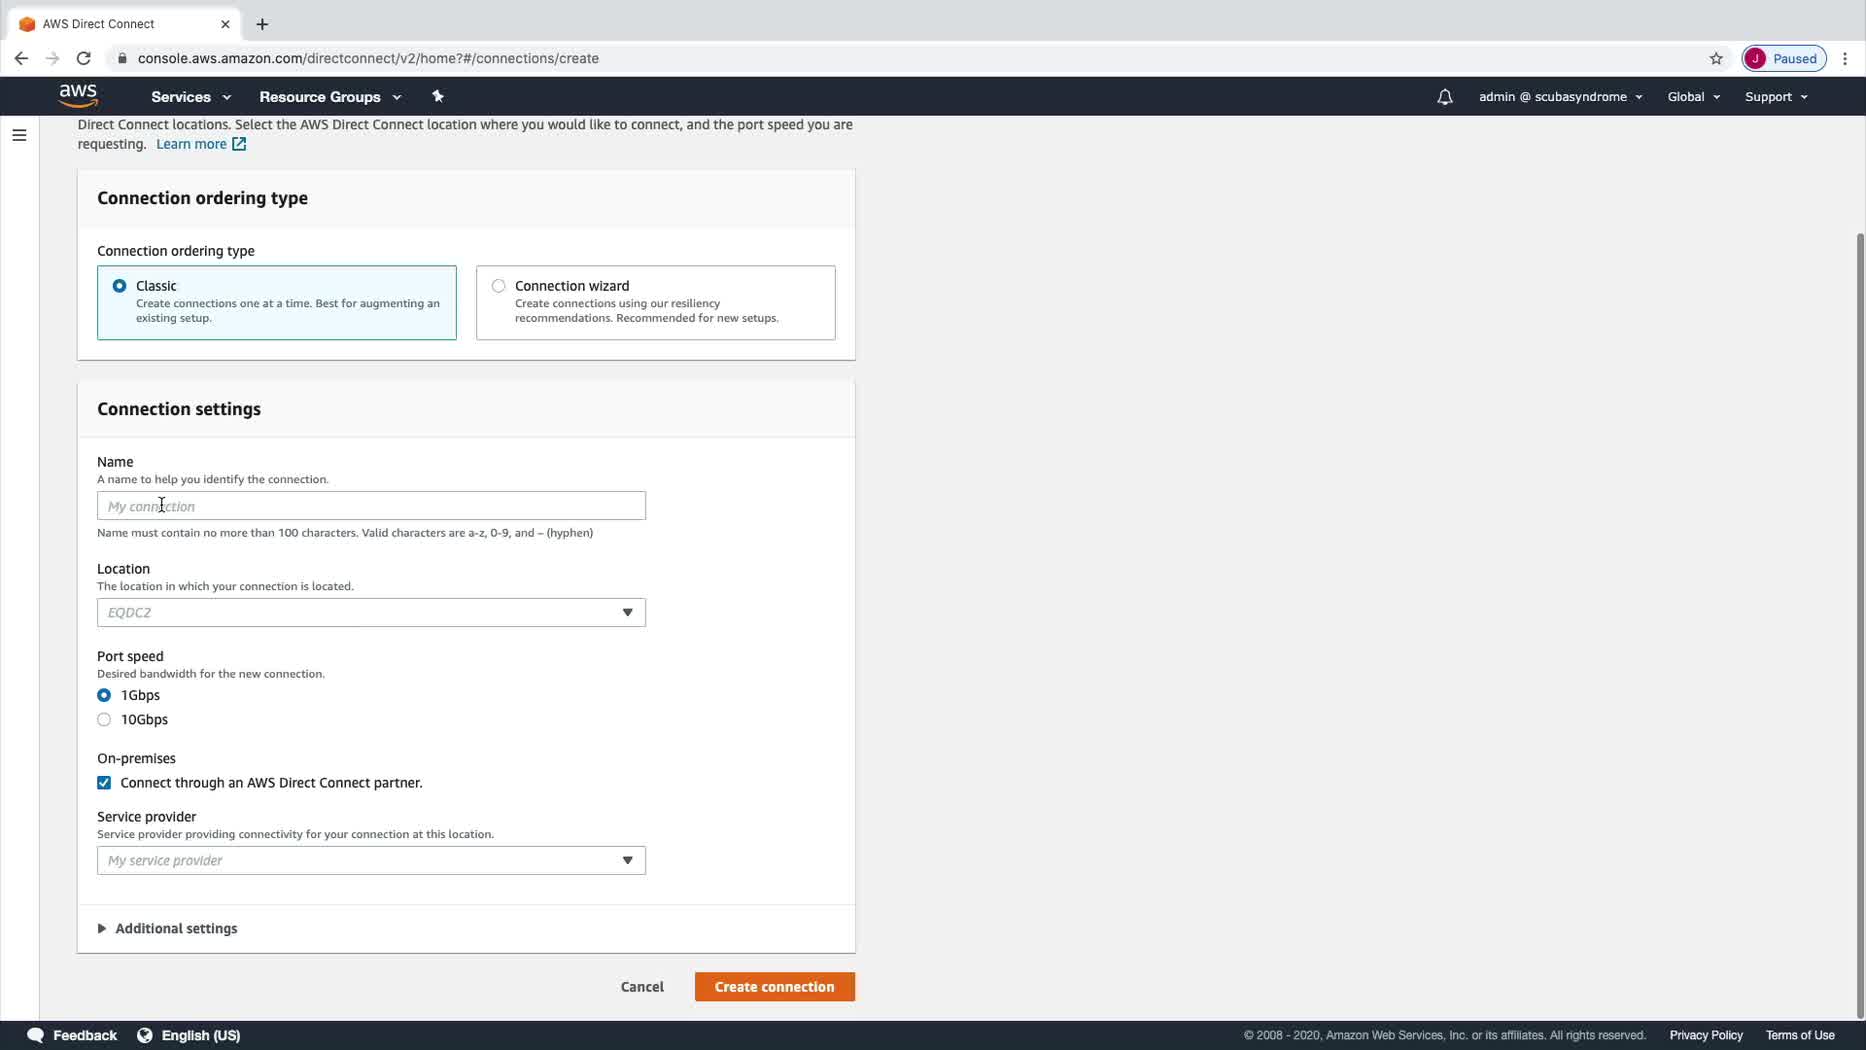Expand Additional settings
This screenshot has height=1050, width=1866.
[x=167, y=928]
